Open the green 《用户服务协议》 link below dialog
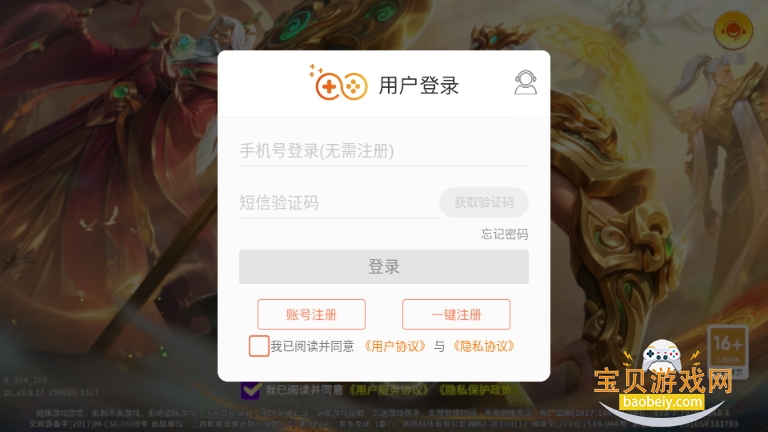 click(388, 390)
